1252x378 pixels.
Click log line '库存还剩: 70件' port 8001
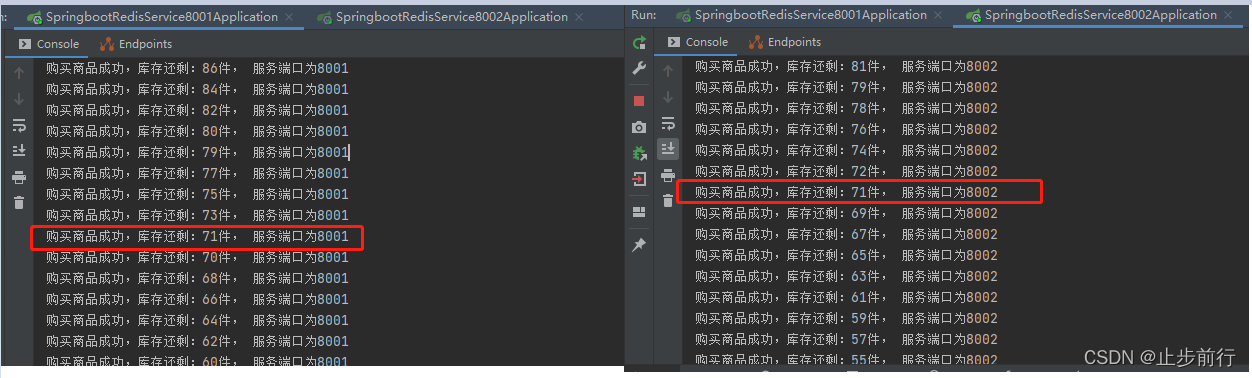pos(197,257)
